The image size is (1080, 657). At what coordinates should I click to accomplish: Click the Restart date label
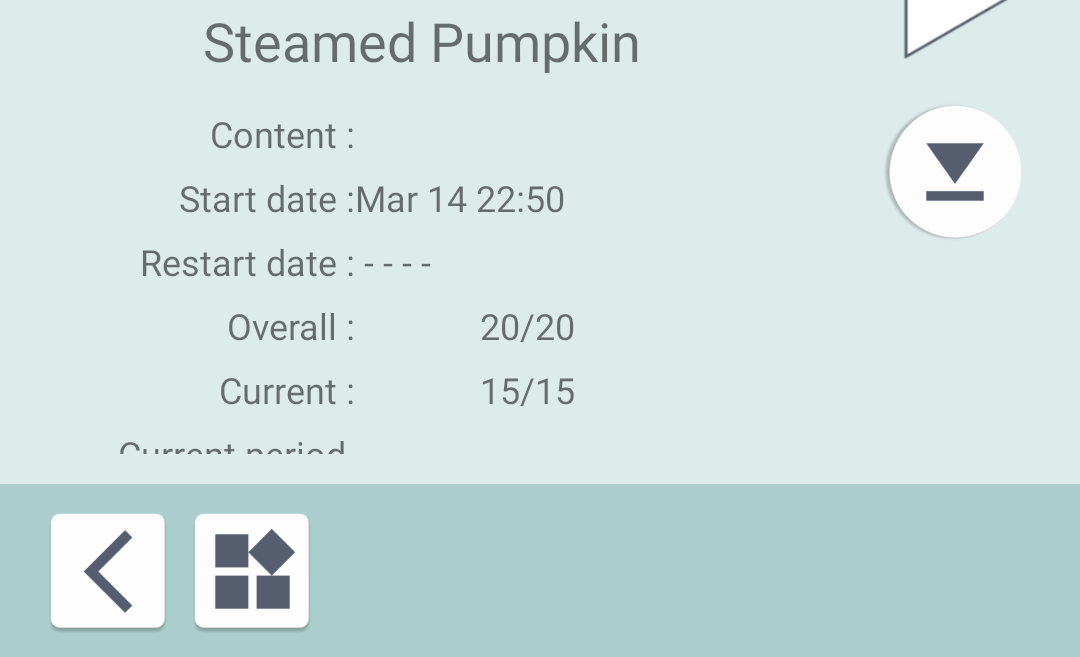[246, 264]
